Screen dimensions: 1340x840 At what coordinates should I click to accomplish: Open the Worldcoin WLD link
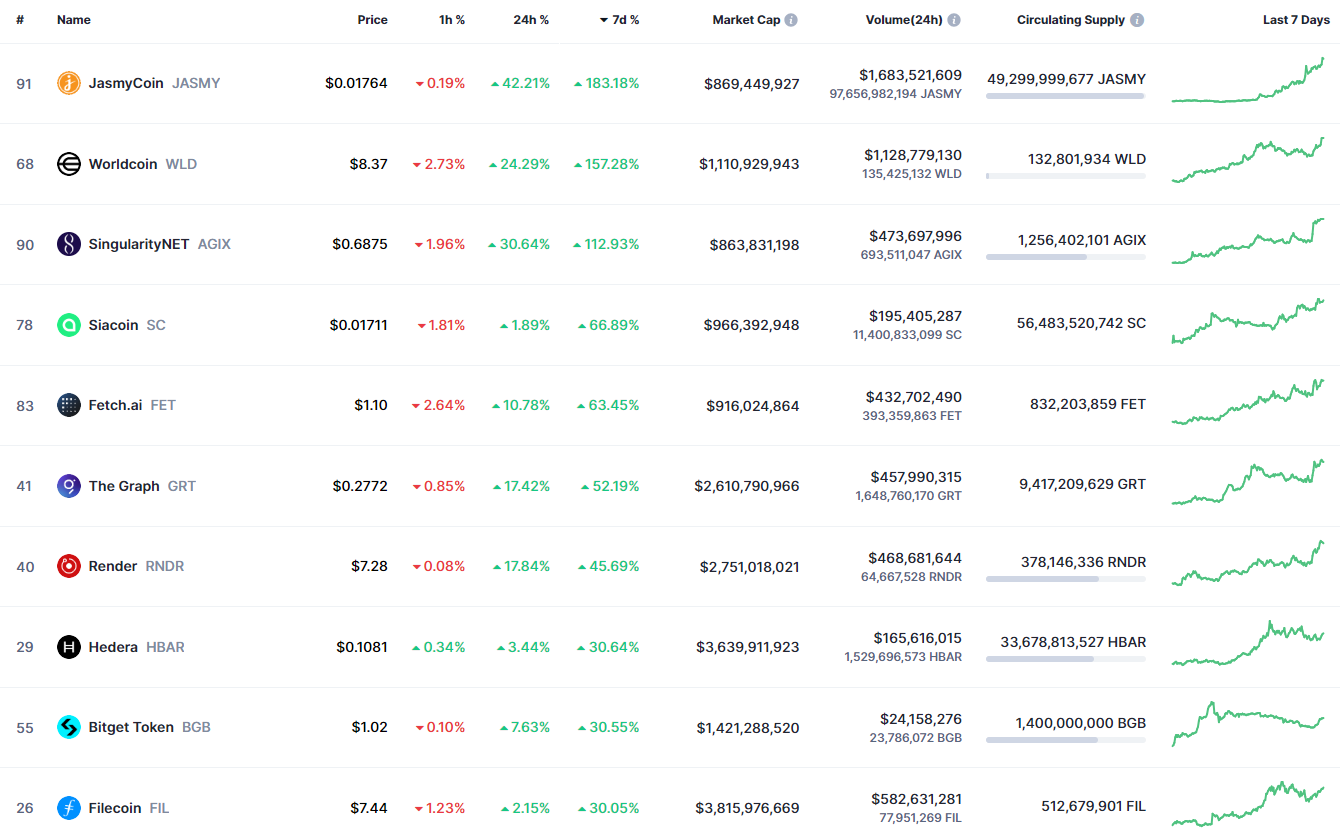coord(143,164)
